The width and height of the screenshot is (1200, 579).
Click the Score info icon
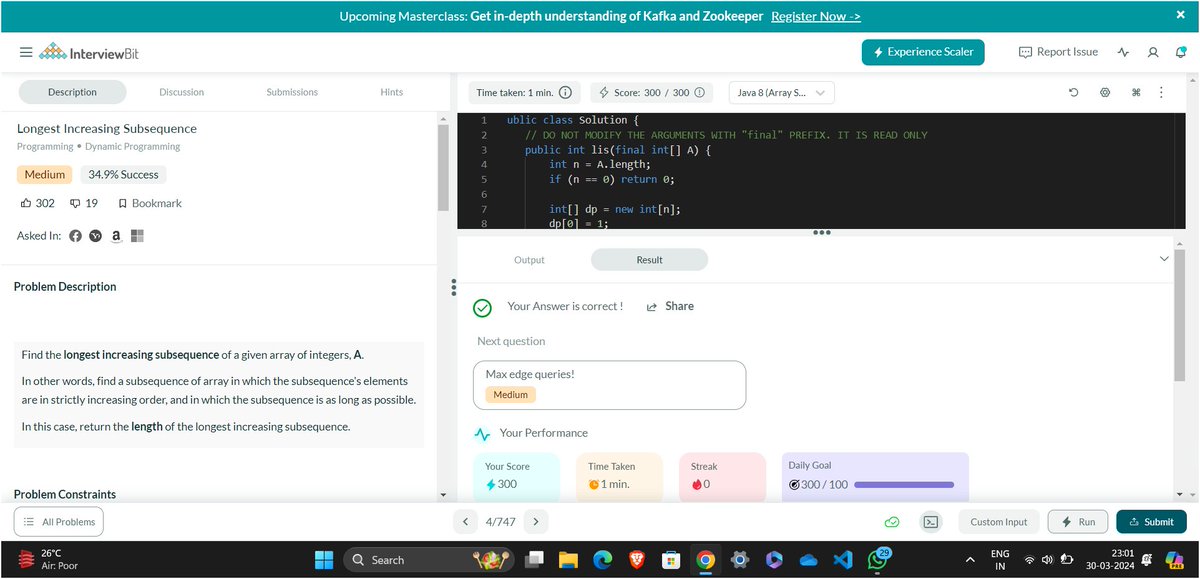point(699,93)
